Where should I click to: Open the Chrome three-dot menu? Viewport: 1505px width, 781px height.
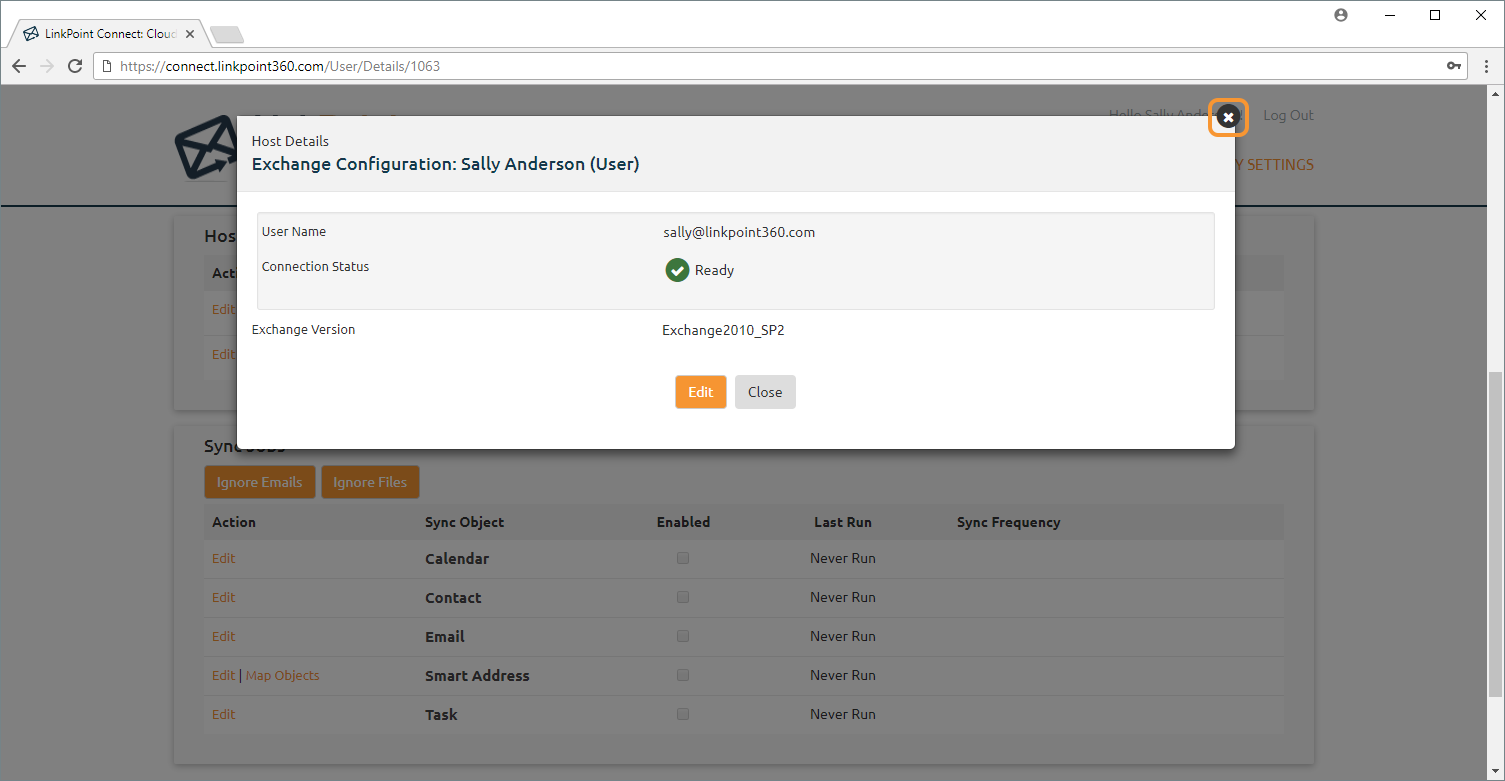(x=1485, y=66)
